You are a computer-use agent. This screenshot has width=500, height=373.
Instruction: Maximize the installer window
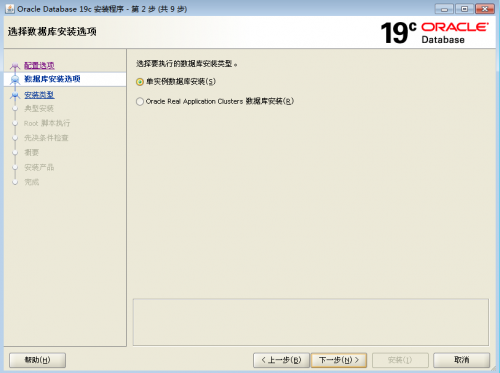[464, 9]
